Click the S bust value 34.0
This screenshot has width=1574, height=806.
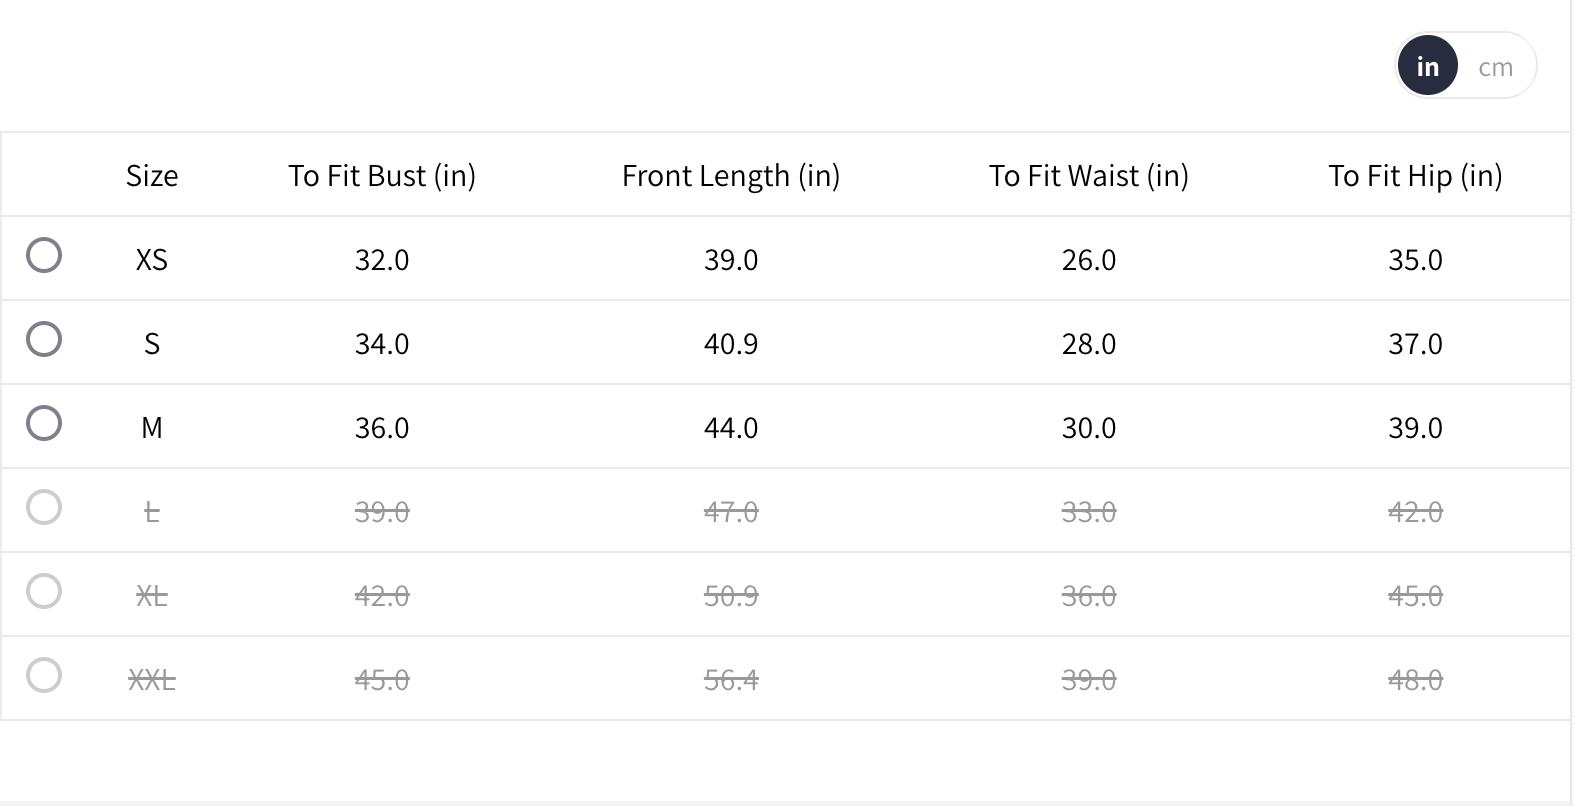382,344
